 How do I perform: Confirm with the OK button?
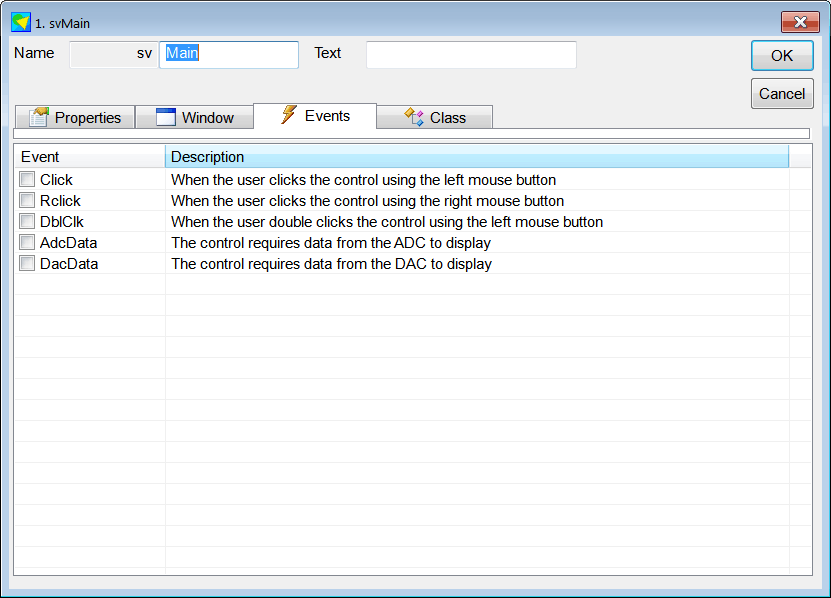tap(782, 56)
